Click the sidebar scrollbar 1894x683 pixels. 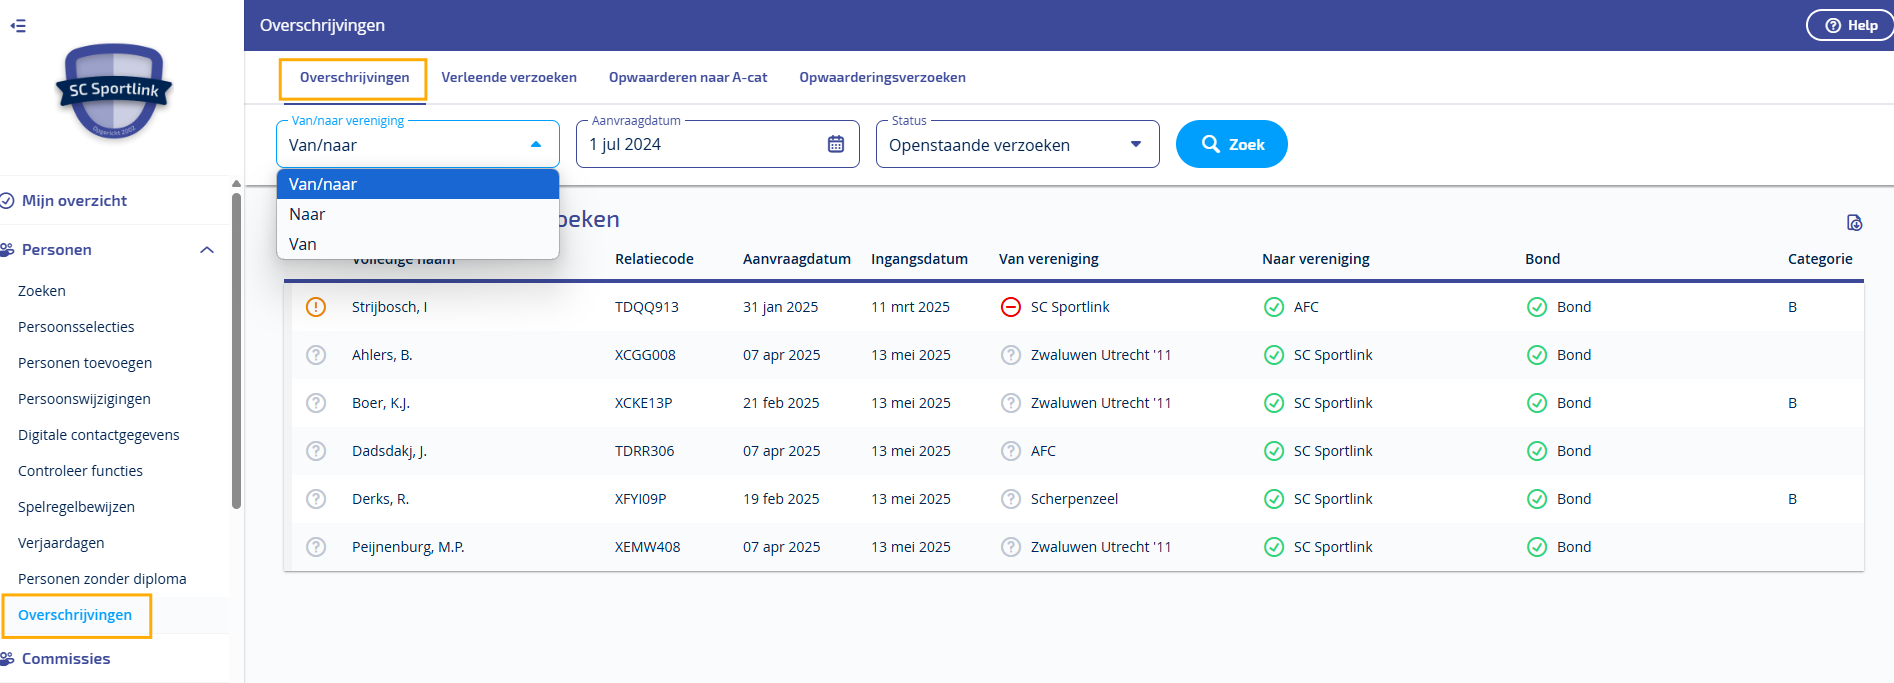pyautogui.click(x=236, y=350)
